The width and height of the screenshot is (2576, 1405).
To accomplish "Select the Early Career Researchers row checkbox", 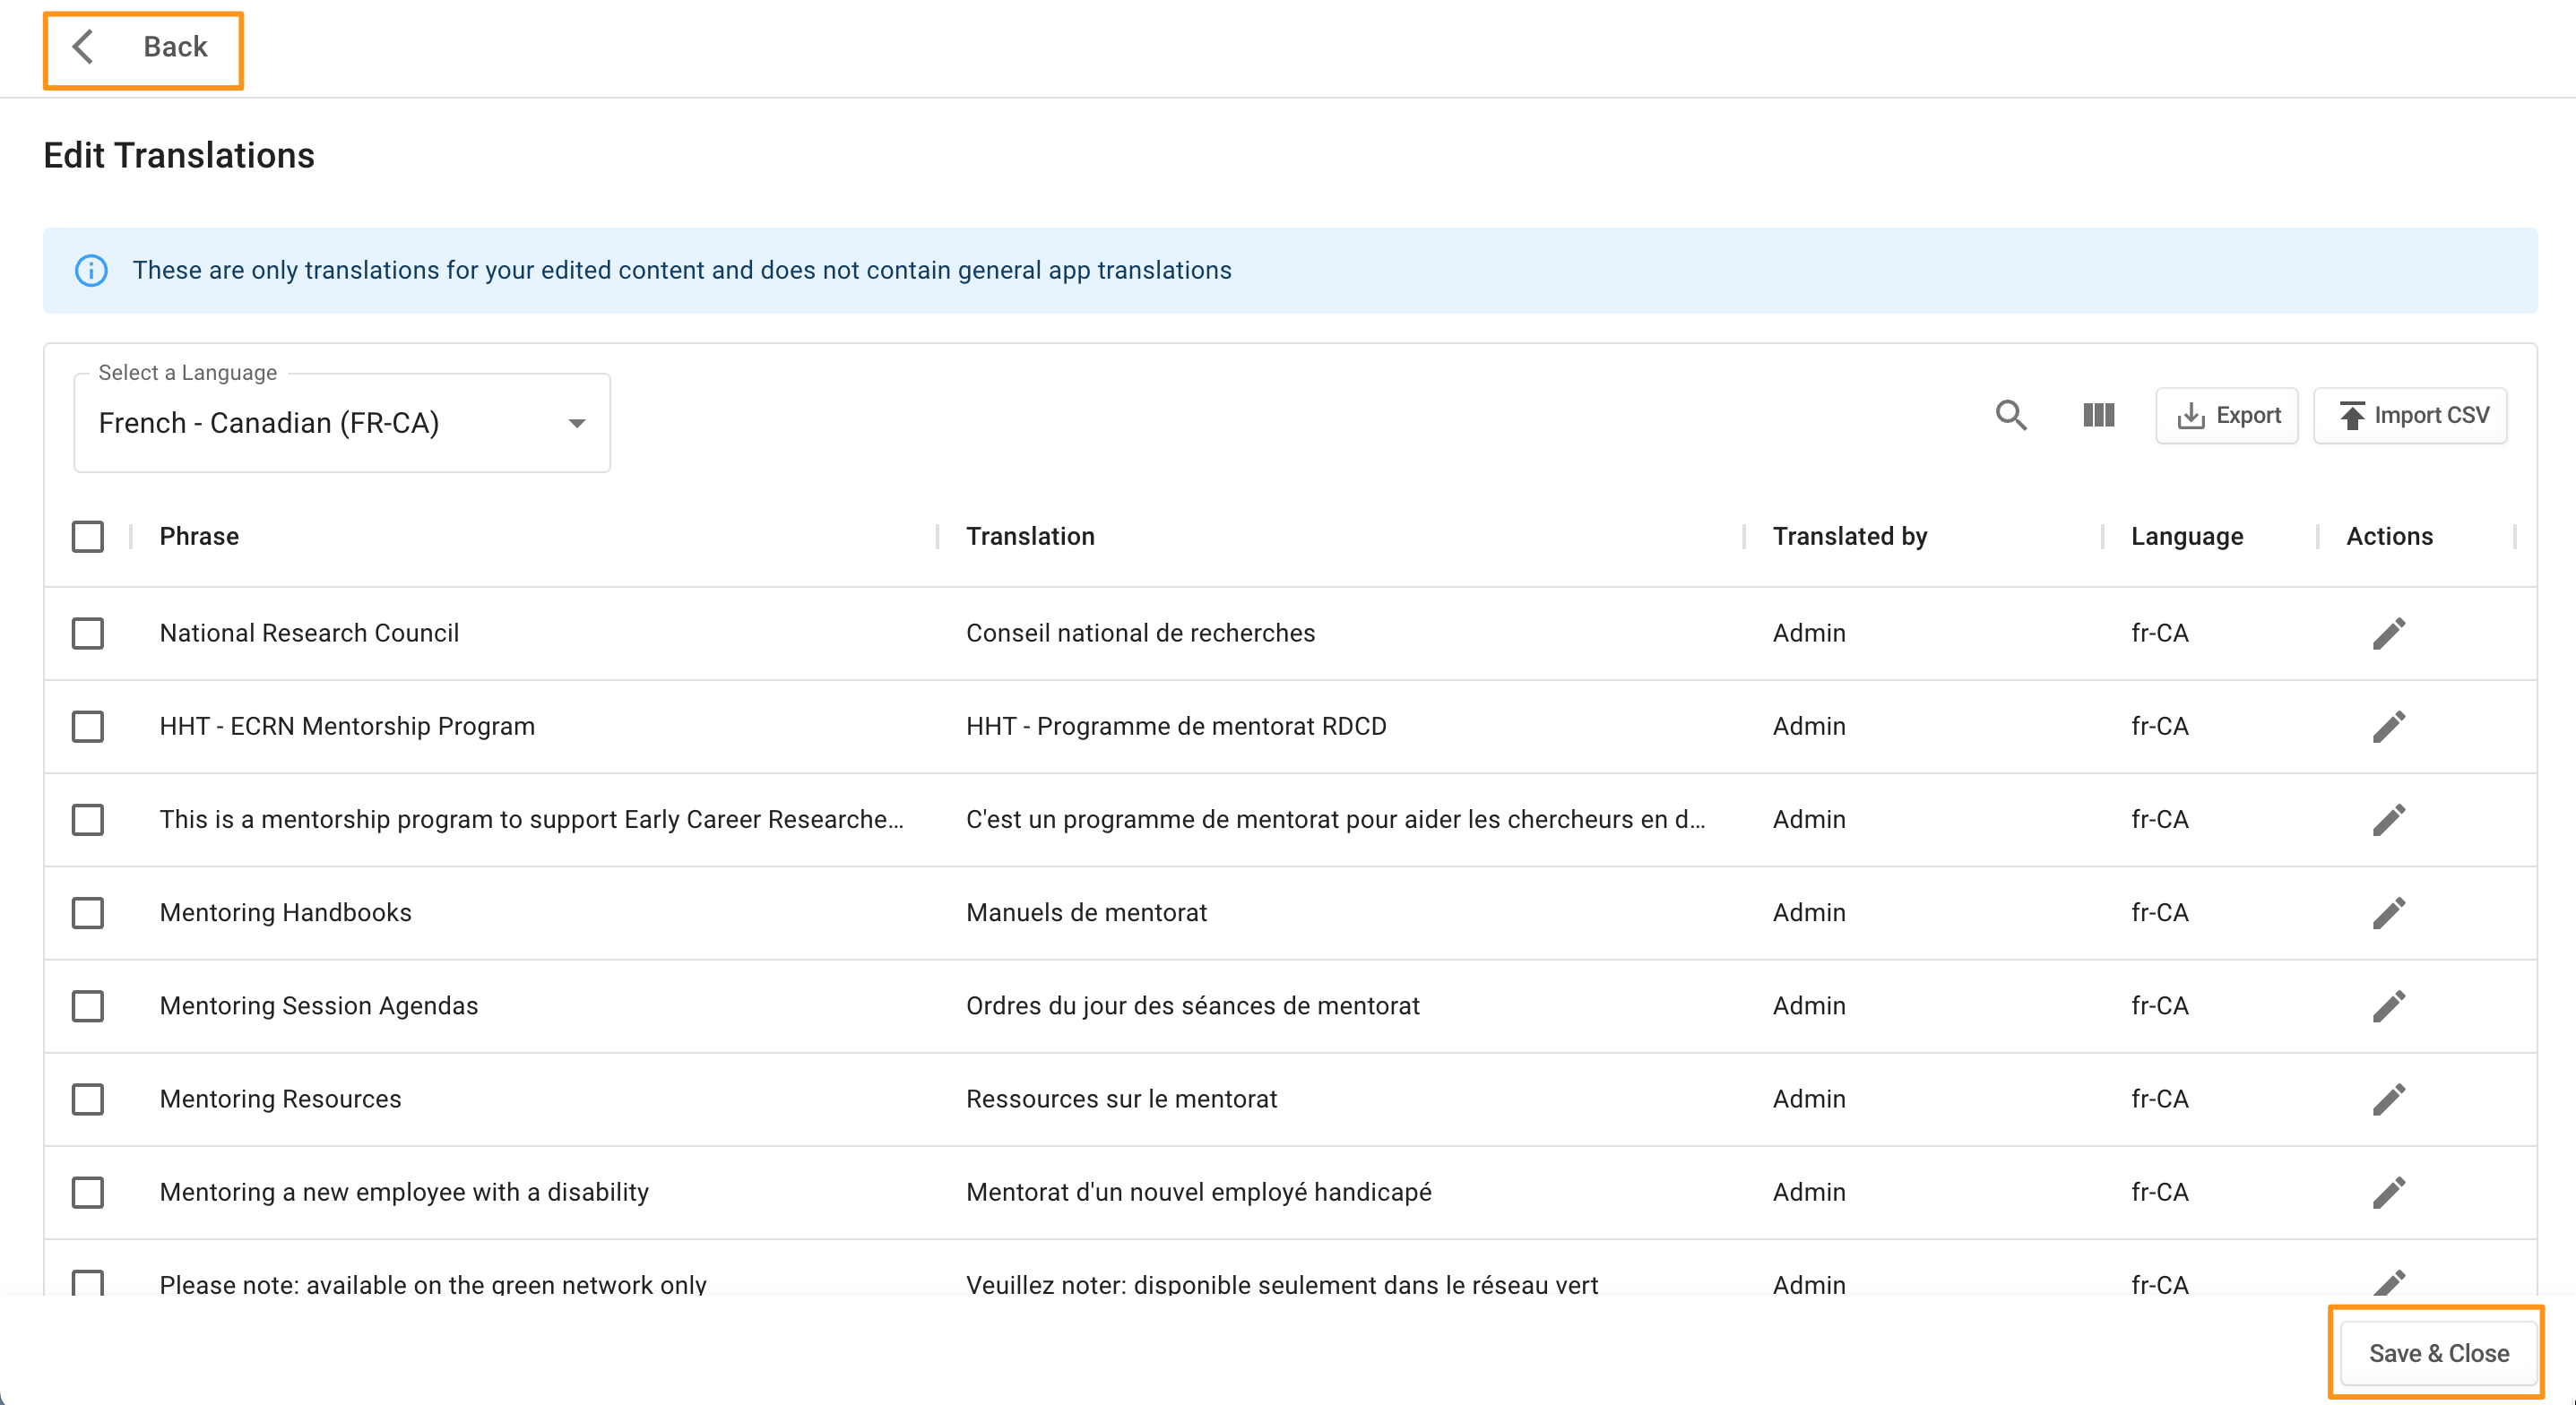I will coord(88,820).
